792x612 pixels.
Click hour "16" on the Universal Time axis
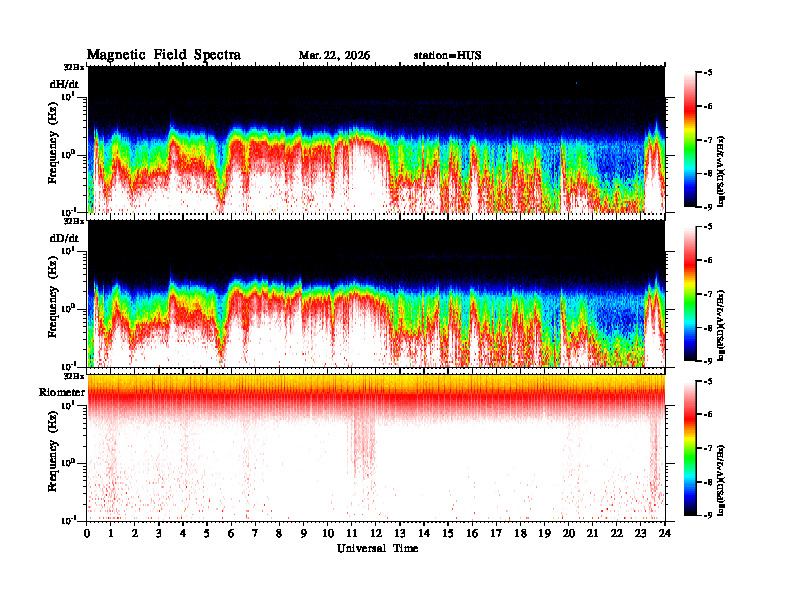(472, 533)
